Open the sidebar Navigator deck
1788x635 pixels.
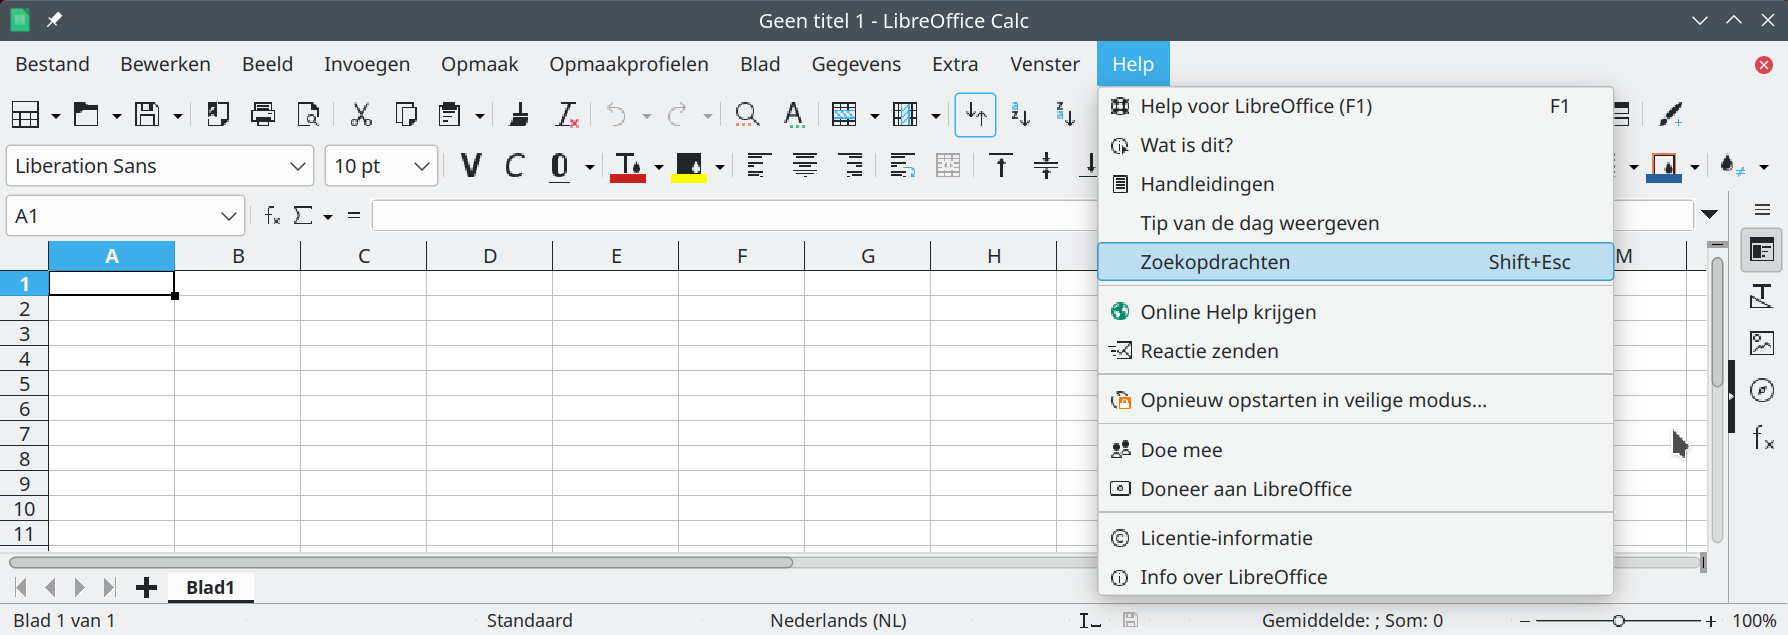point(1762,390)
